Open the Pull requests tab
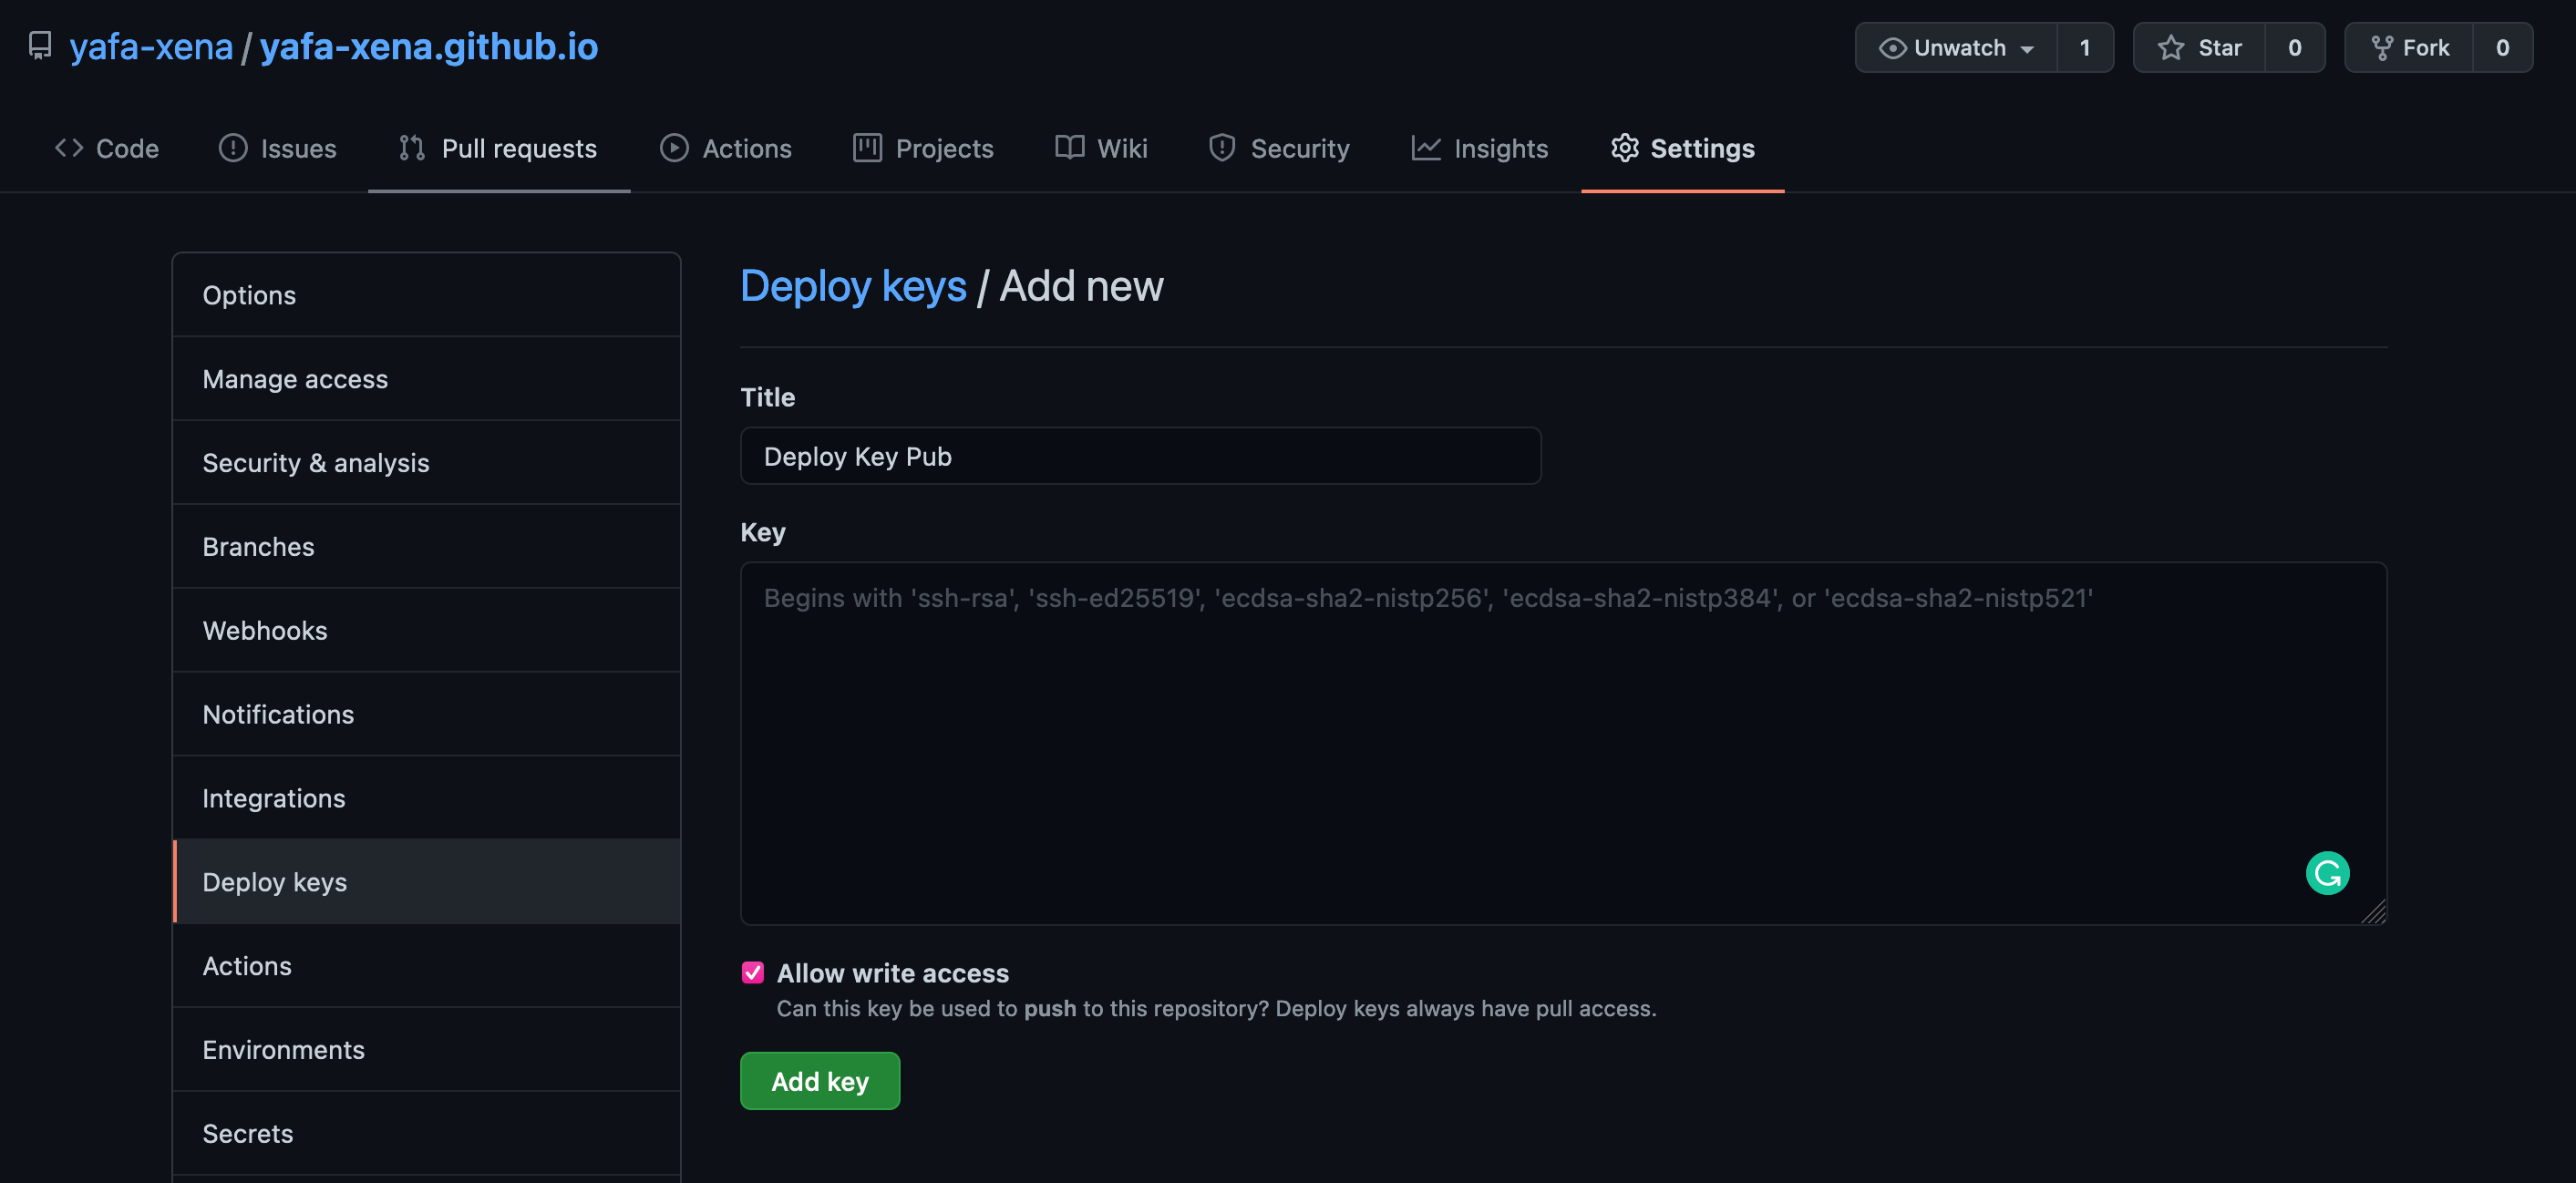Viewport: 2576px width, 1183px height. (499, 148)
